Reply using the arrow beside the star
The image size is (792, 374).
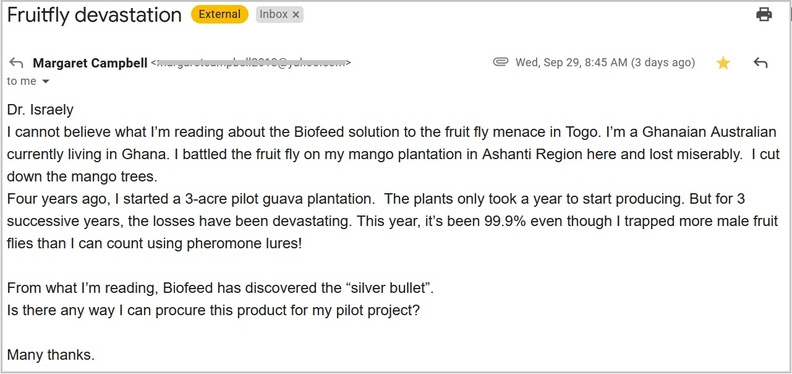pos(760,63)
